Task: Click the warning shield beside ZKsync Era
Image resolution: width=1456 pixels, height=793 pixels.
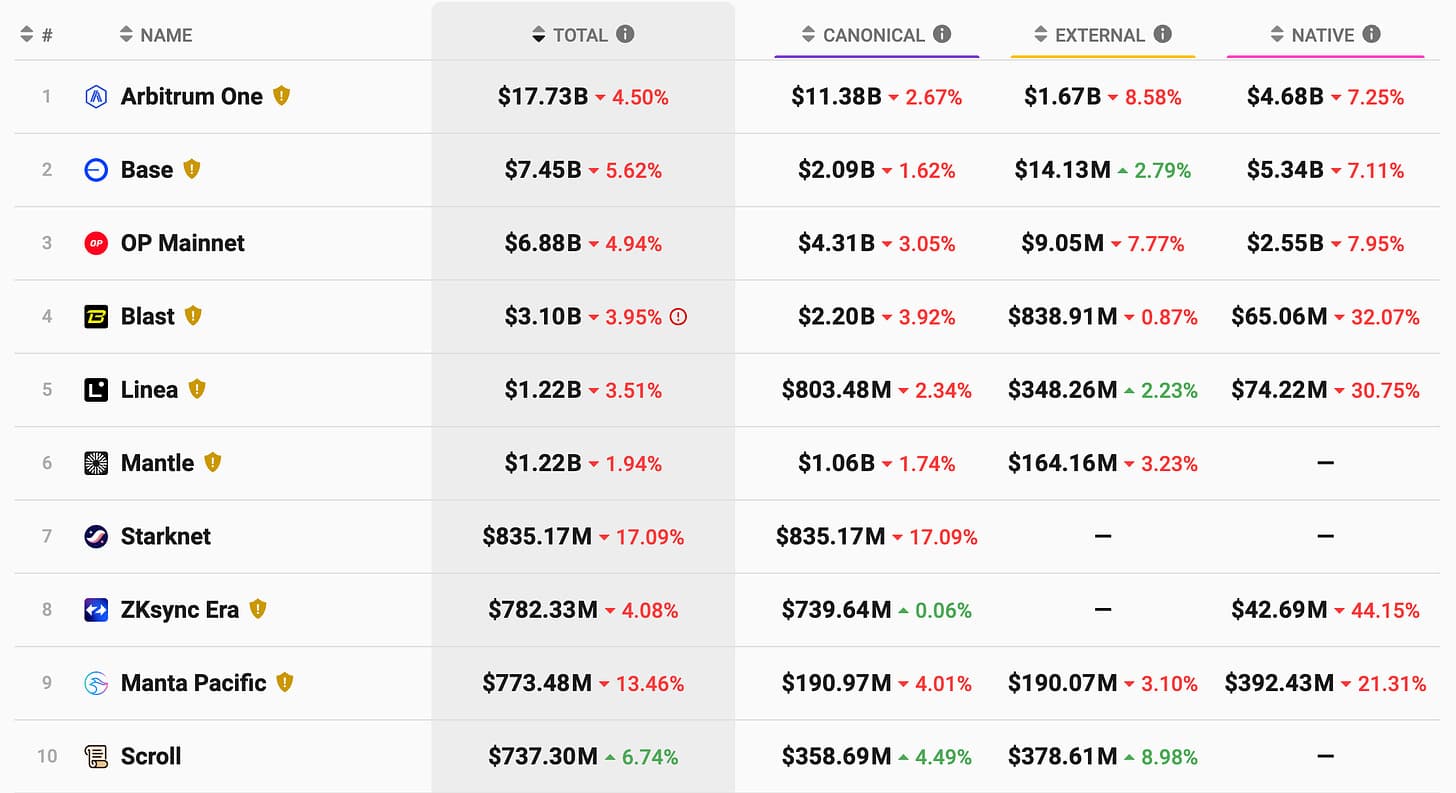Action: (258, 609)
